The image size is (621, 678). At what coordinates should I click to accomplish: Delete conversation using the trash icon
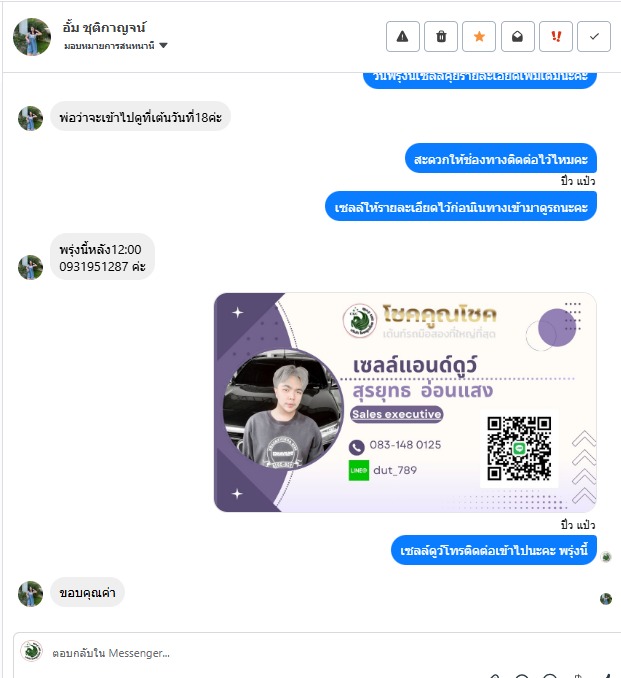point(441,36)
